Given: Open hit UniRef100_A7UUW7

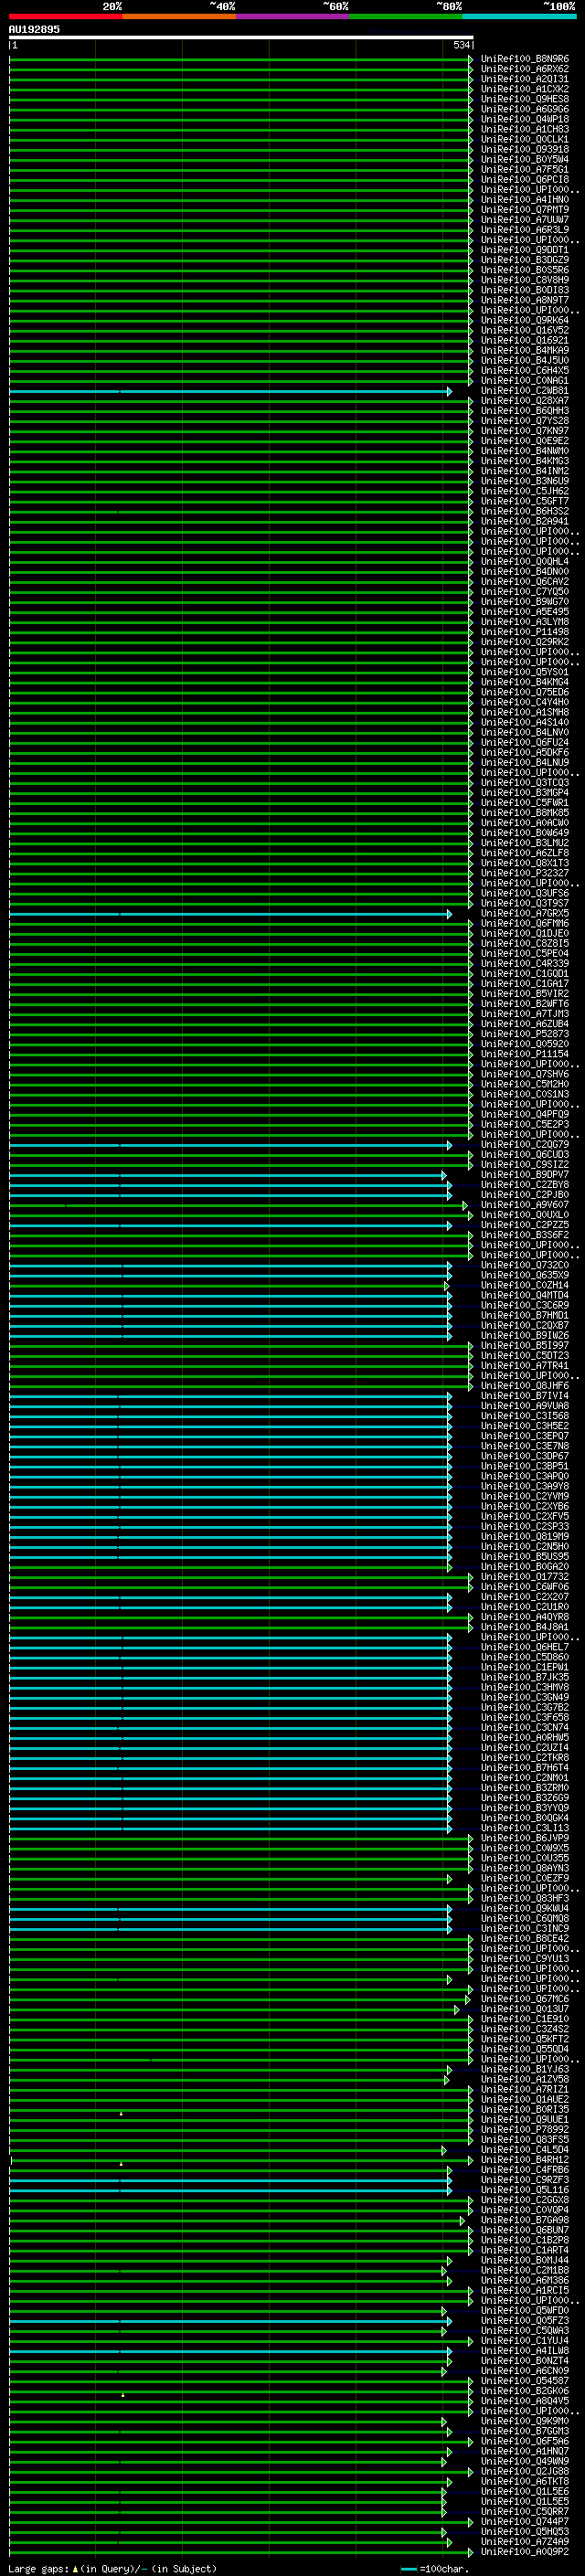Looking at the screenshot, I should click(525, 220).
